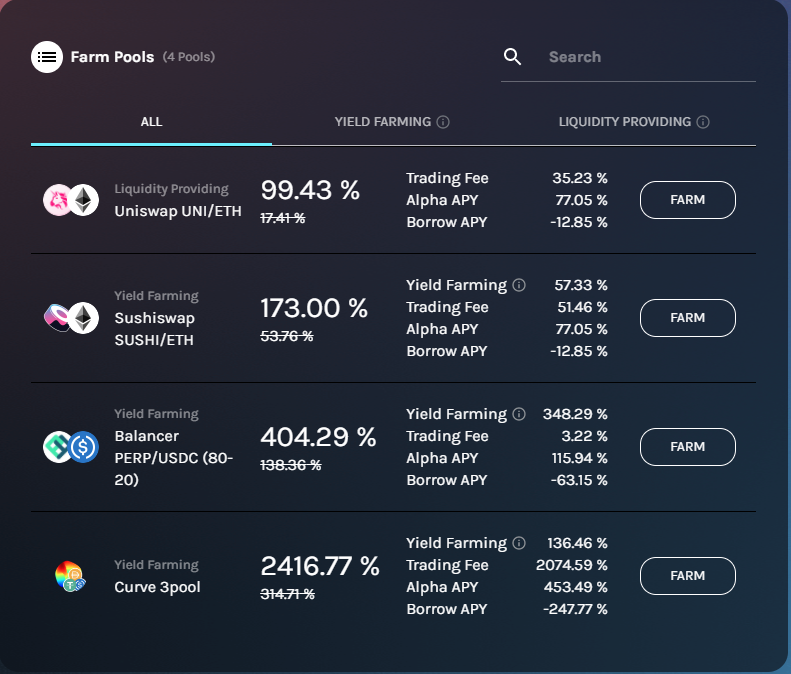
Task: Click the Farm Pools list icon
Action: click(x=47, y=57)
